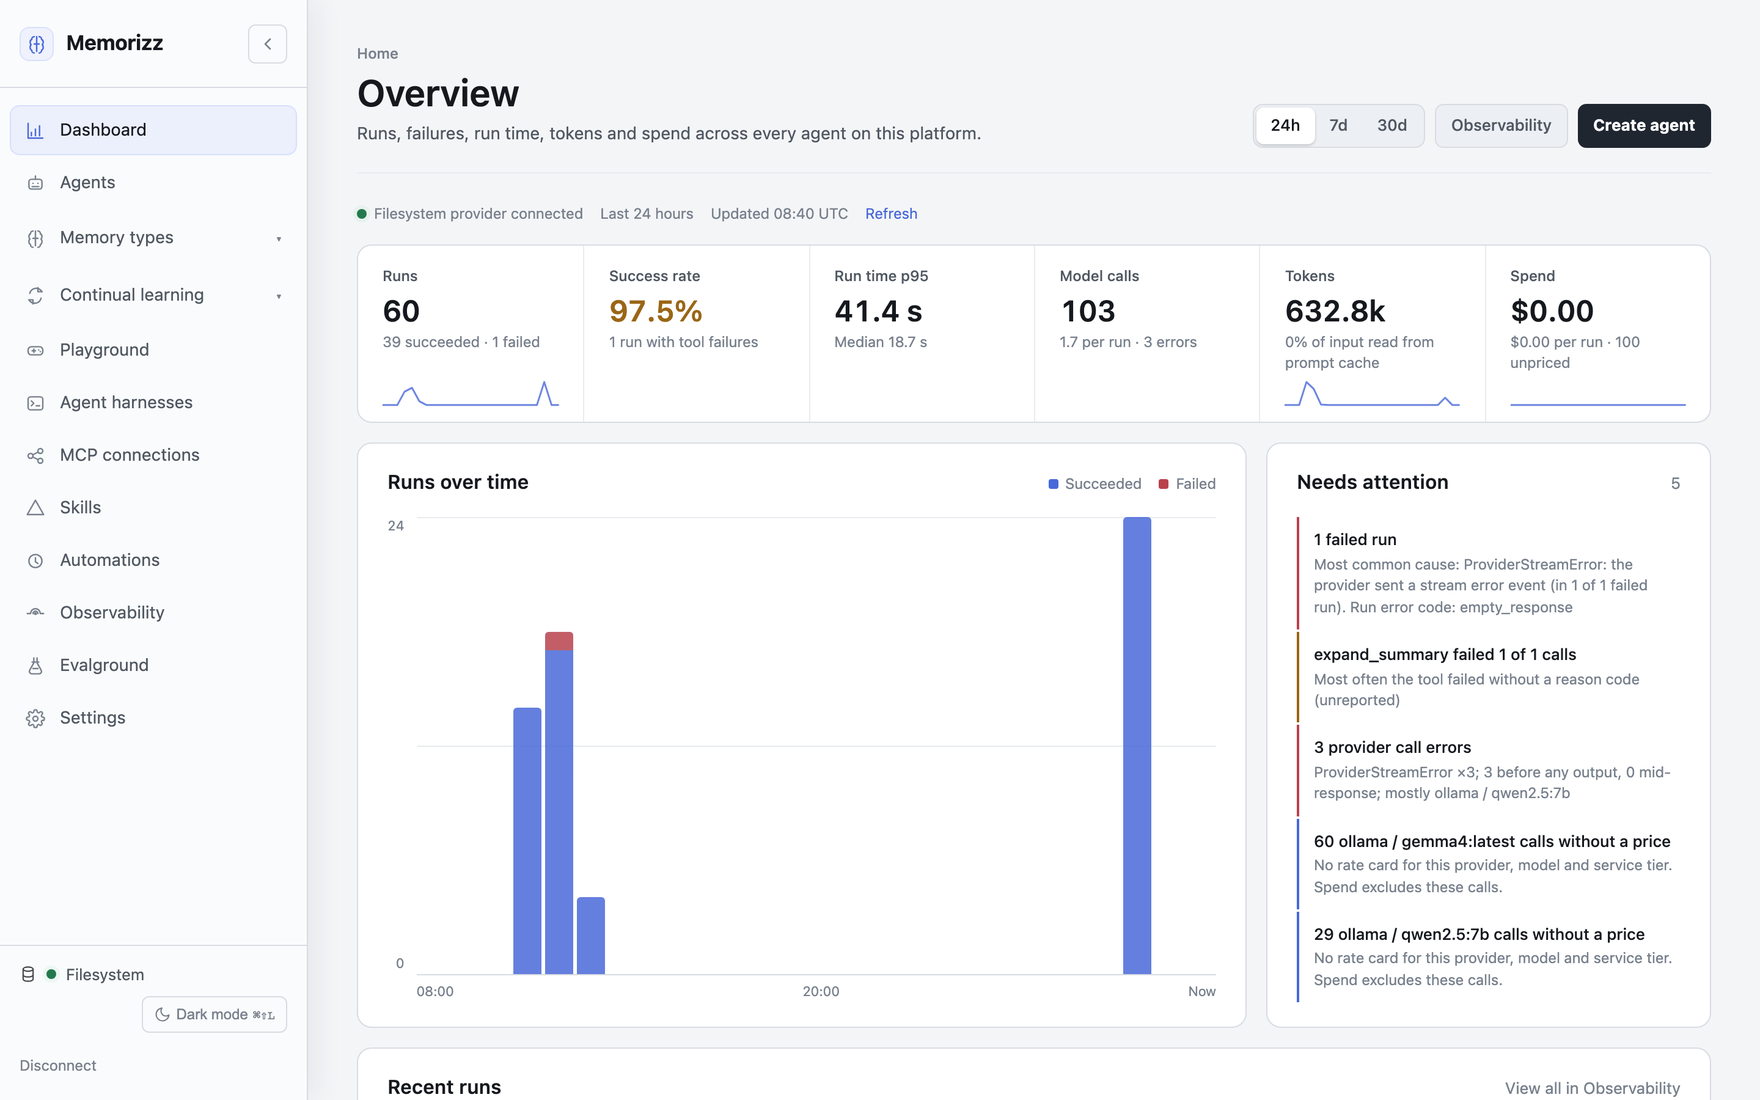
Task: Open the 3 provider call errors alert
Action: [x=1488, y=770]
